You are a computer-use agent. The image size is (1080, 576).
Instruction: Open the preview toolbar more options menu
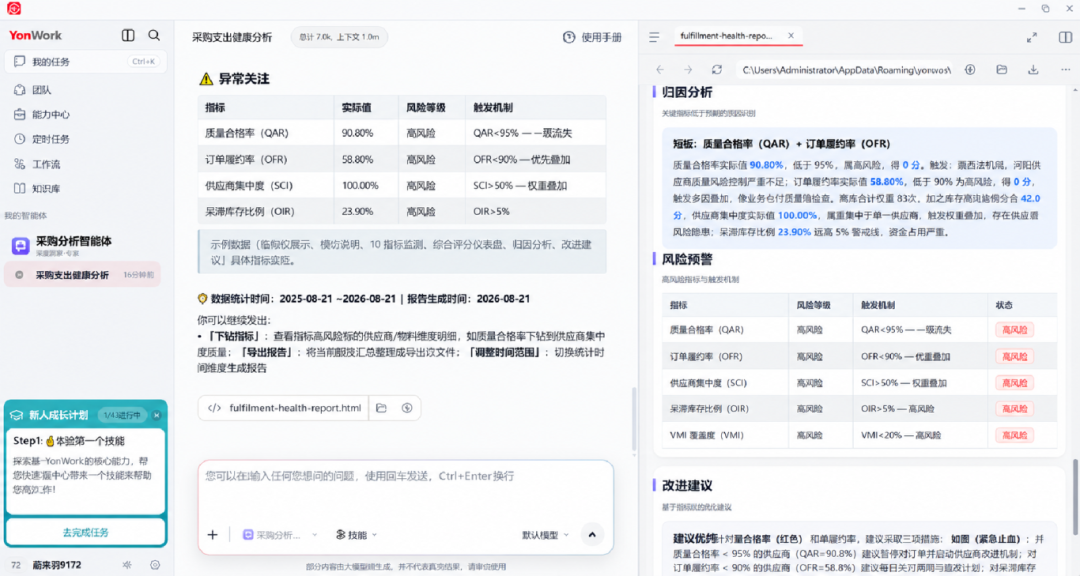click(1066, 70)
